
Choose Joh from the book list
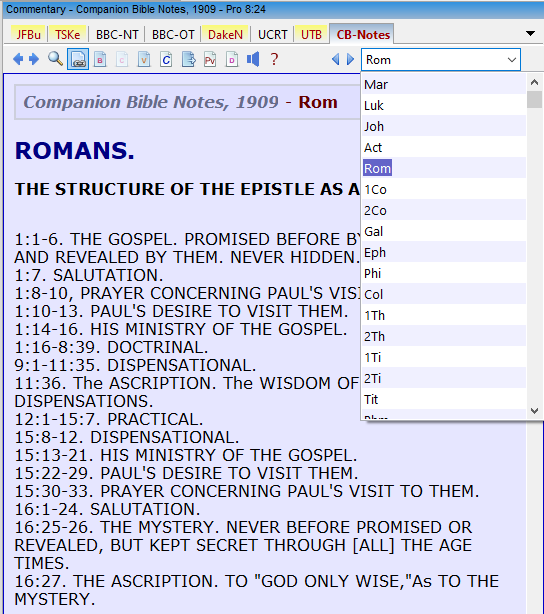444,126
